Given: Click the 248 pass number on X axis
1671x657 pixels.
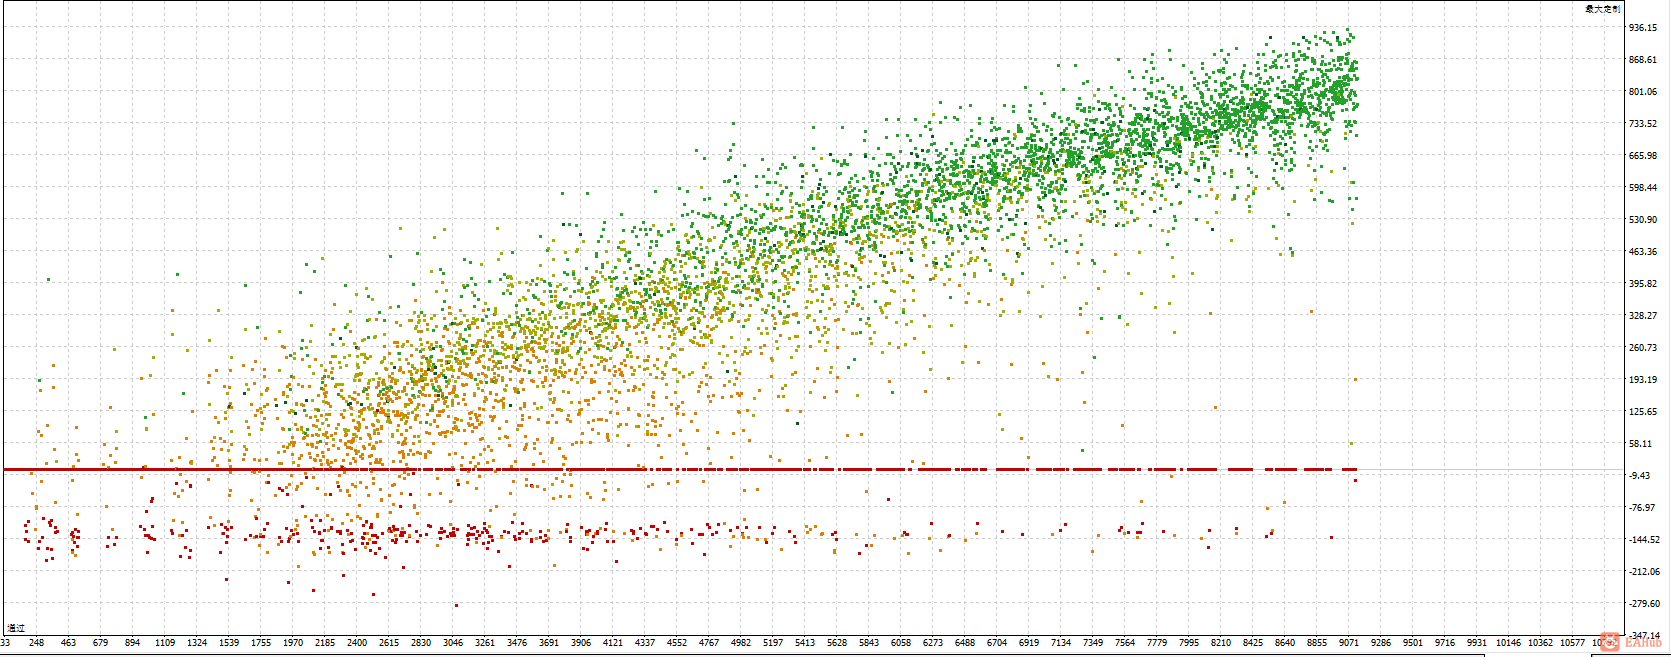Looking at the screenshot, I should click(37, 643).
